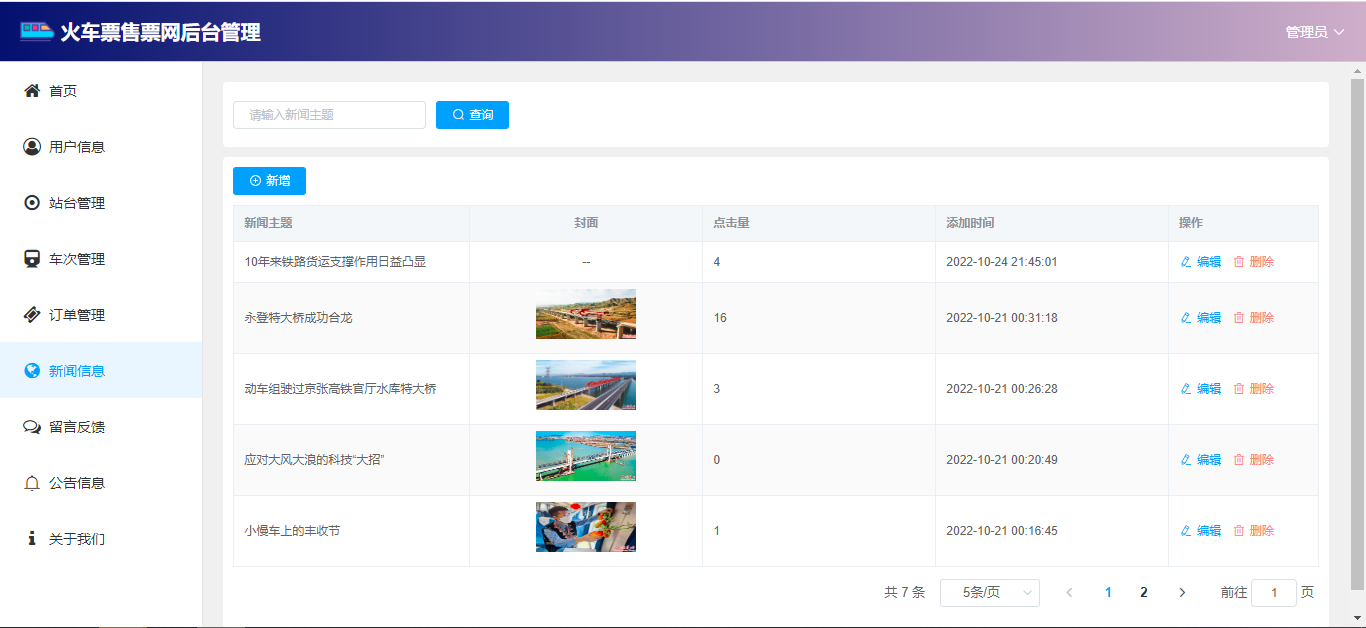Go to next page with right chevron
The image size is (1366, 628).
[x=1182, y=593]
